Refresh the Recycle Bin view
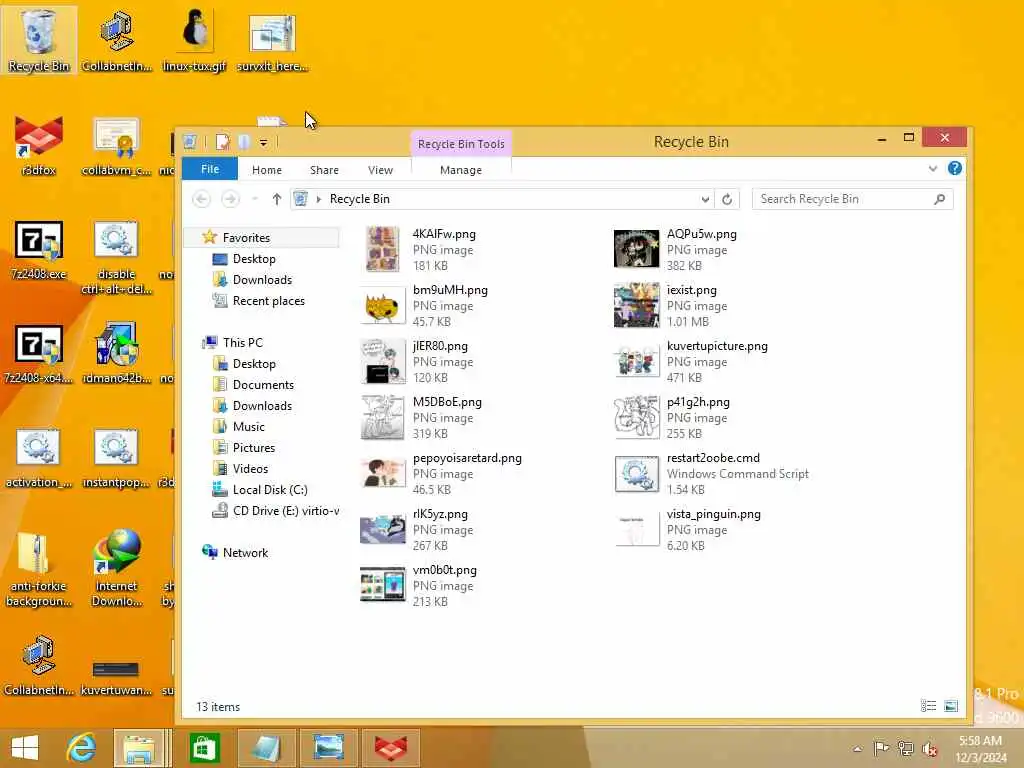The width and height of the screenshot is (1024, 768). point(727,199)
